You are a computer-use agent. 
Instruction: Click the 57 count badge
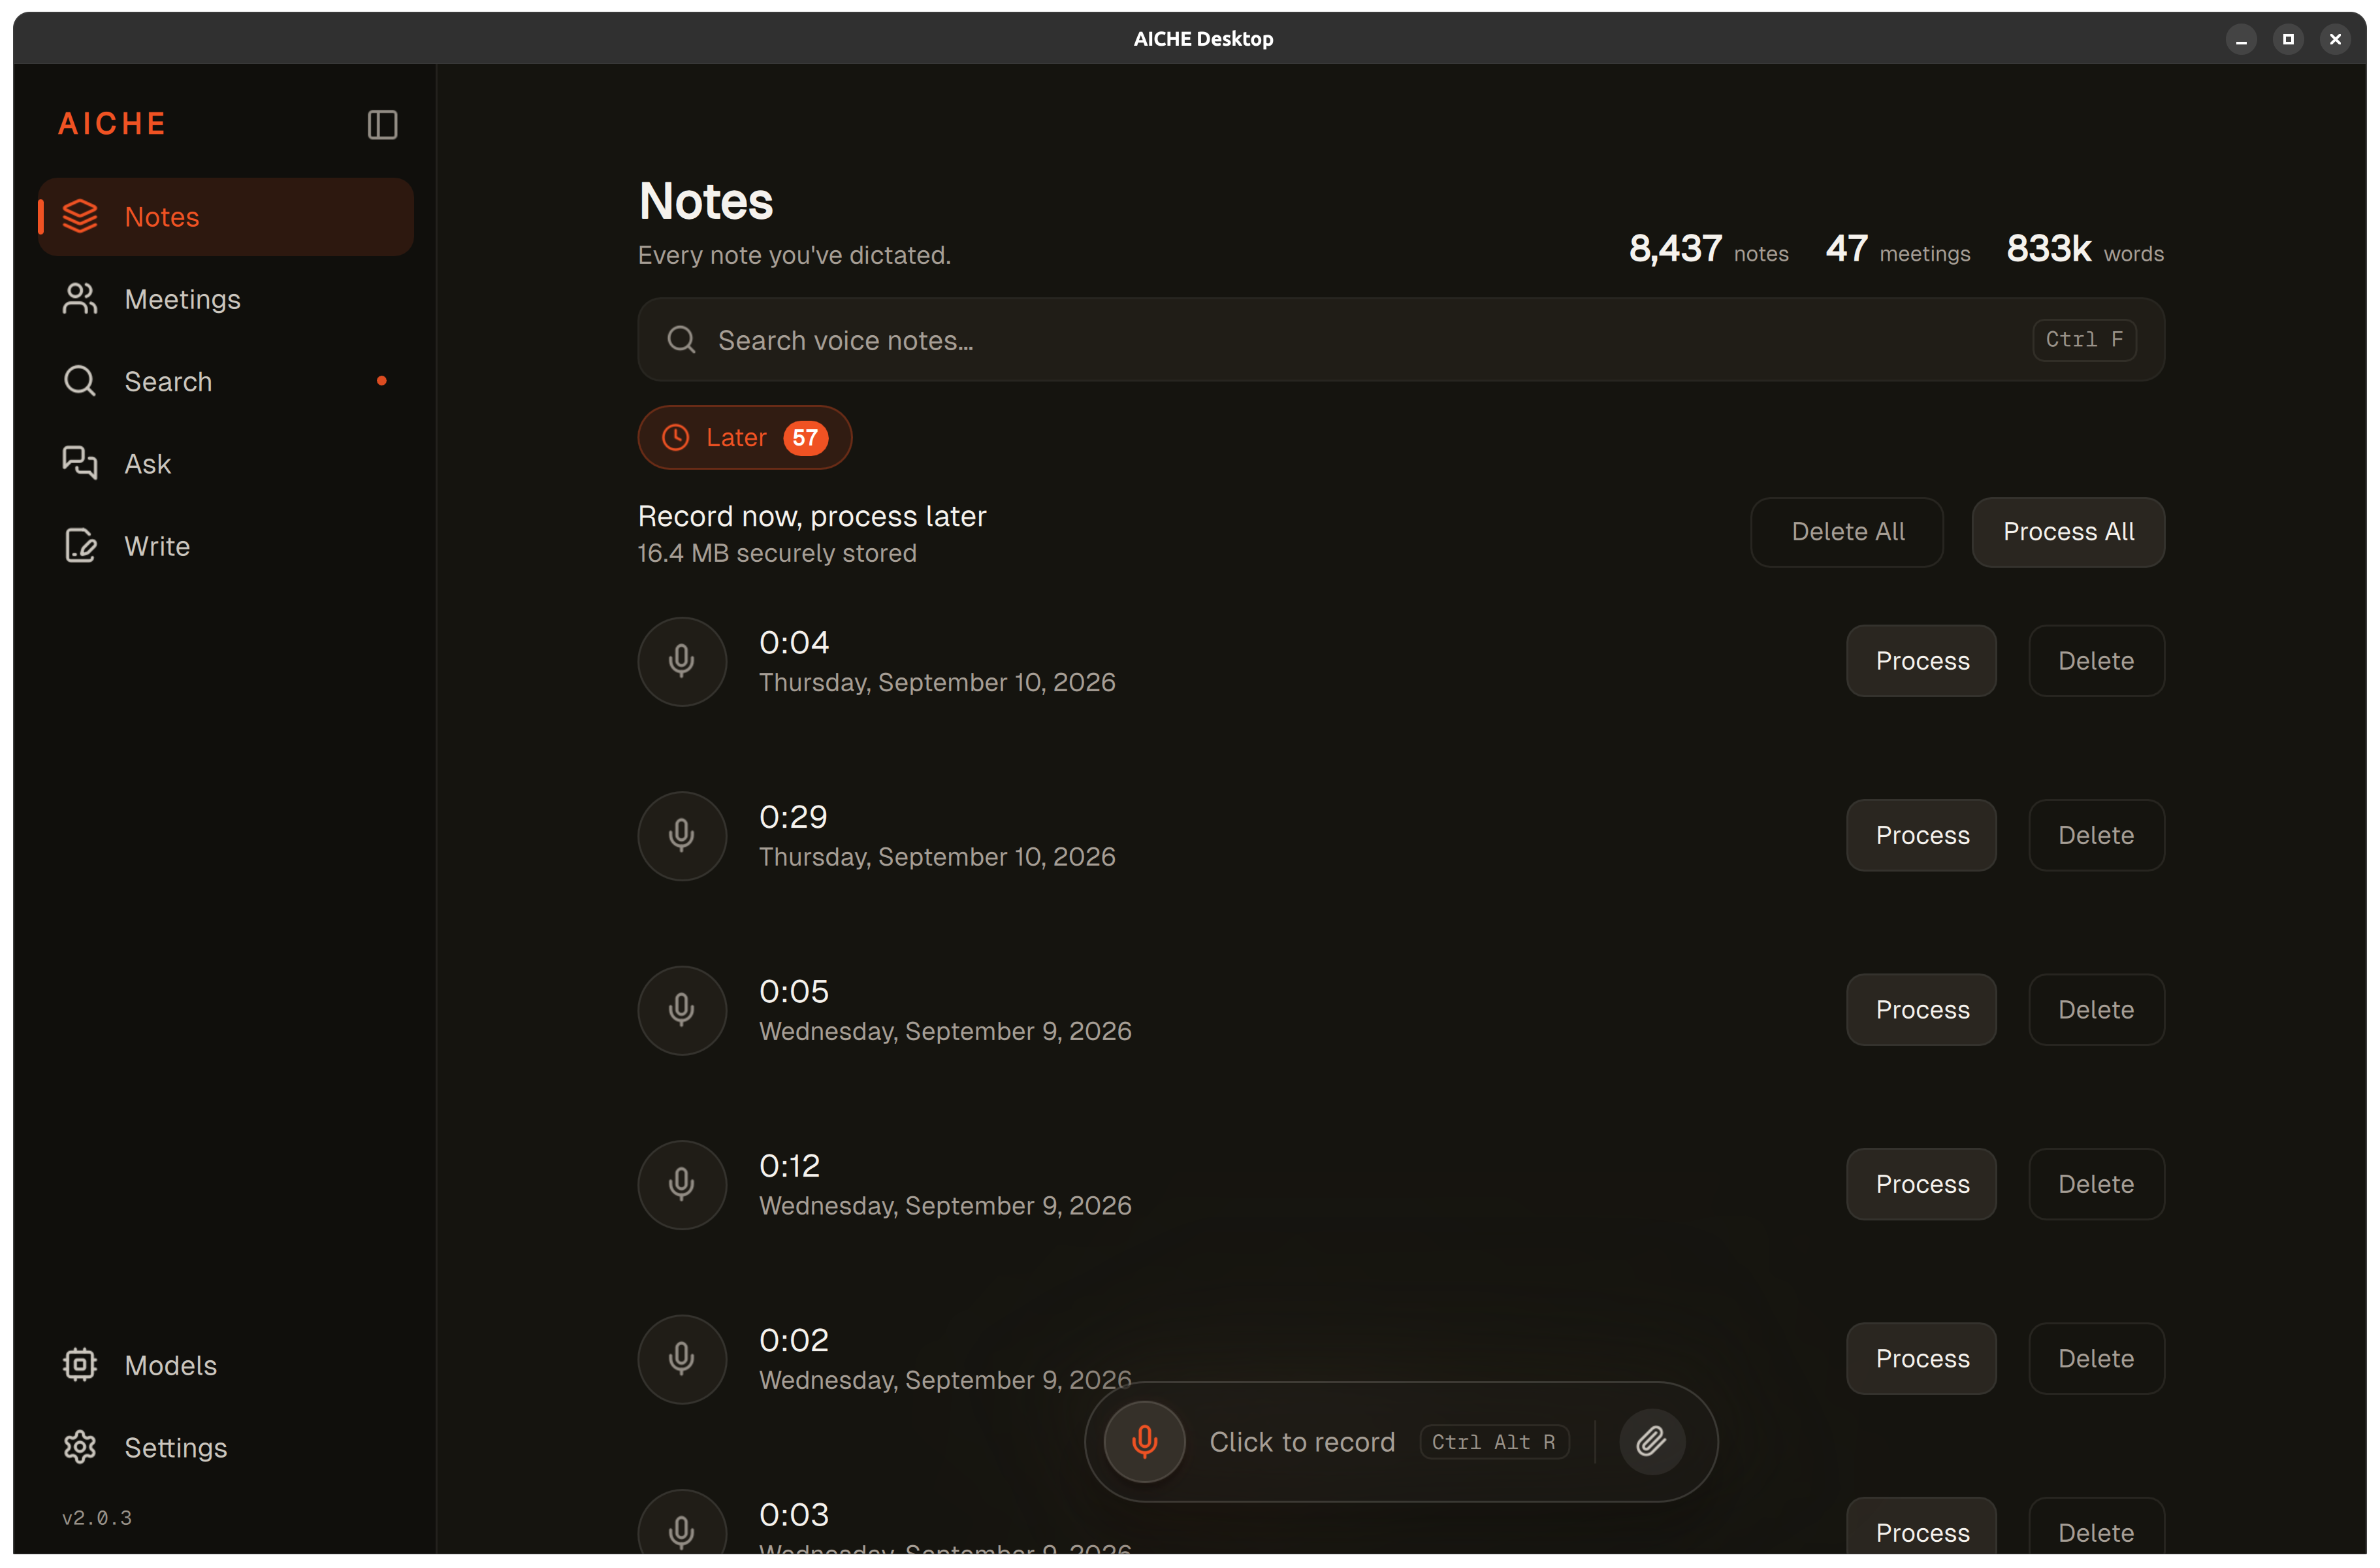click(805, 438)
